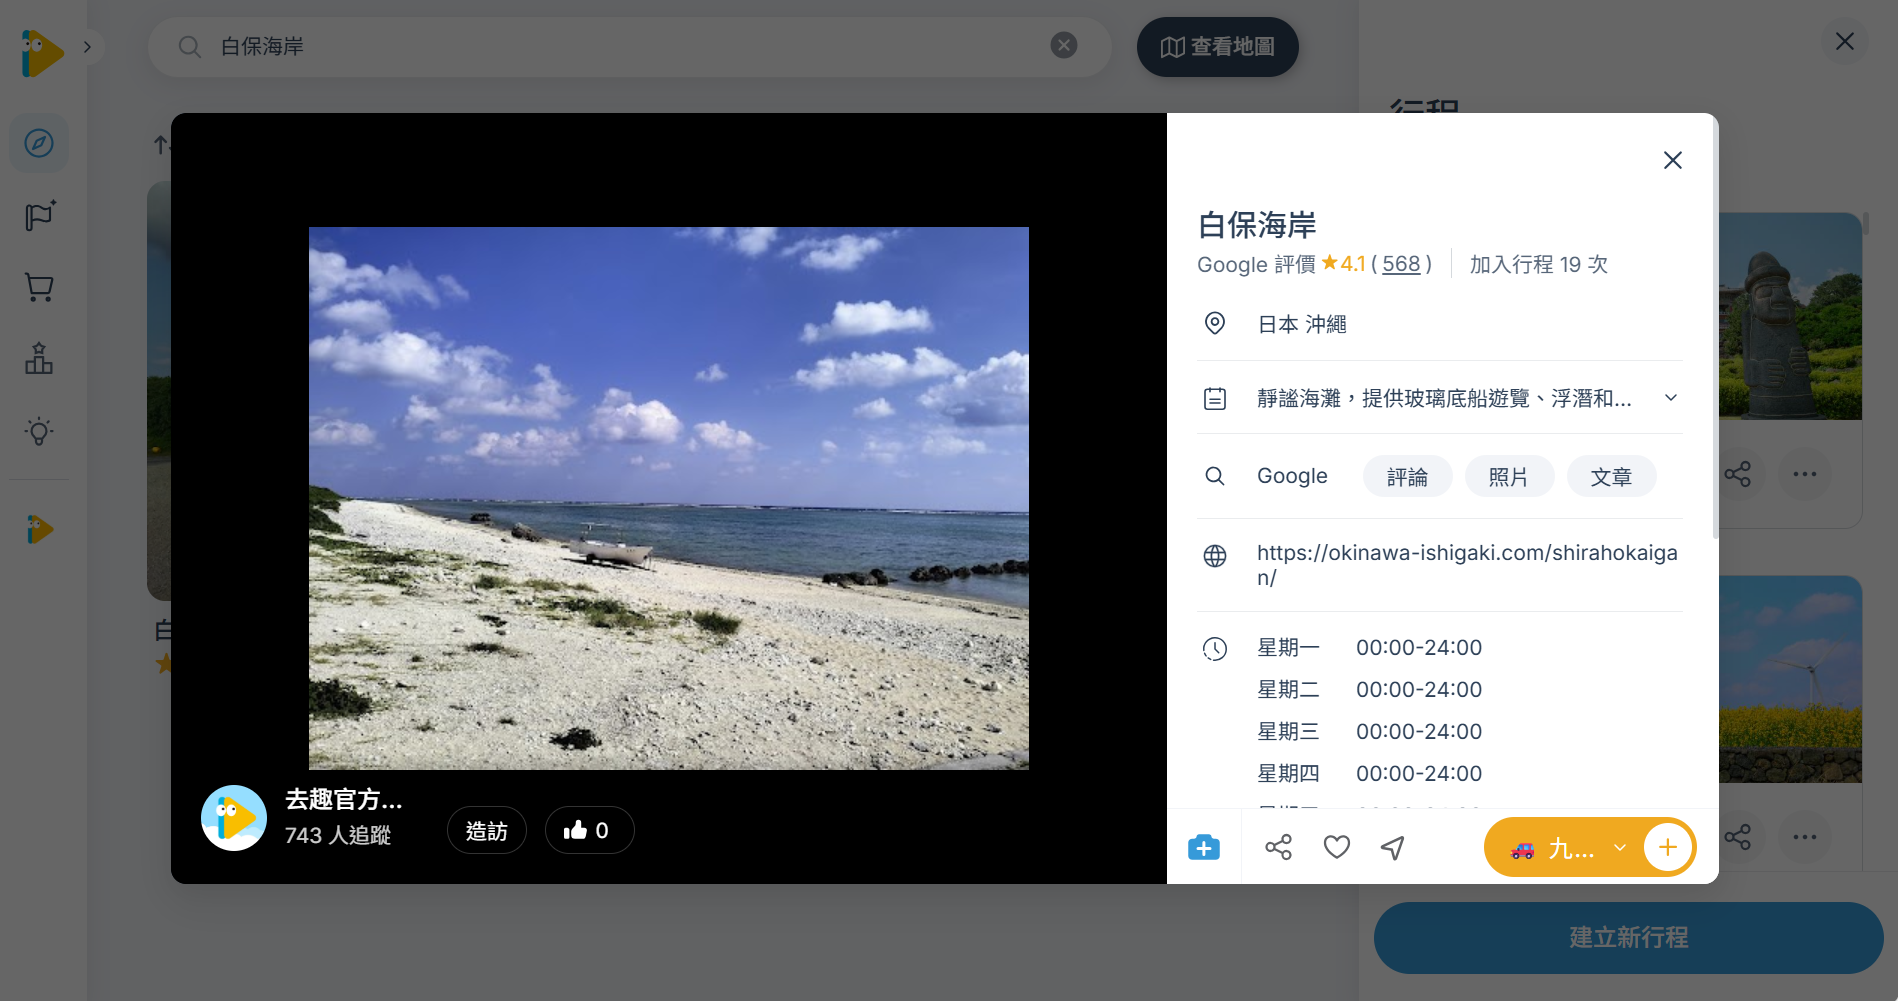Click the add-photo camera icon
This screenshot has width=1898, height=1001.
1204,848
